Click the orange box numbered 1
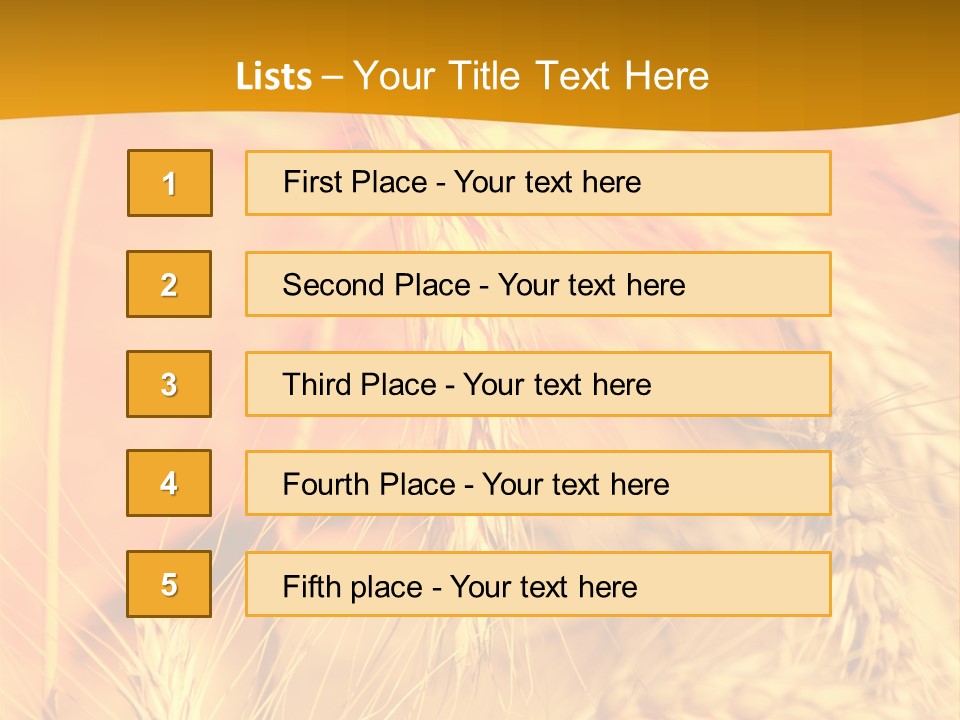 click(170, 183)
